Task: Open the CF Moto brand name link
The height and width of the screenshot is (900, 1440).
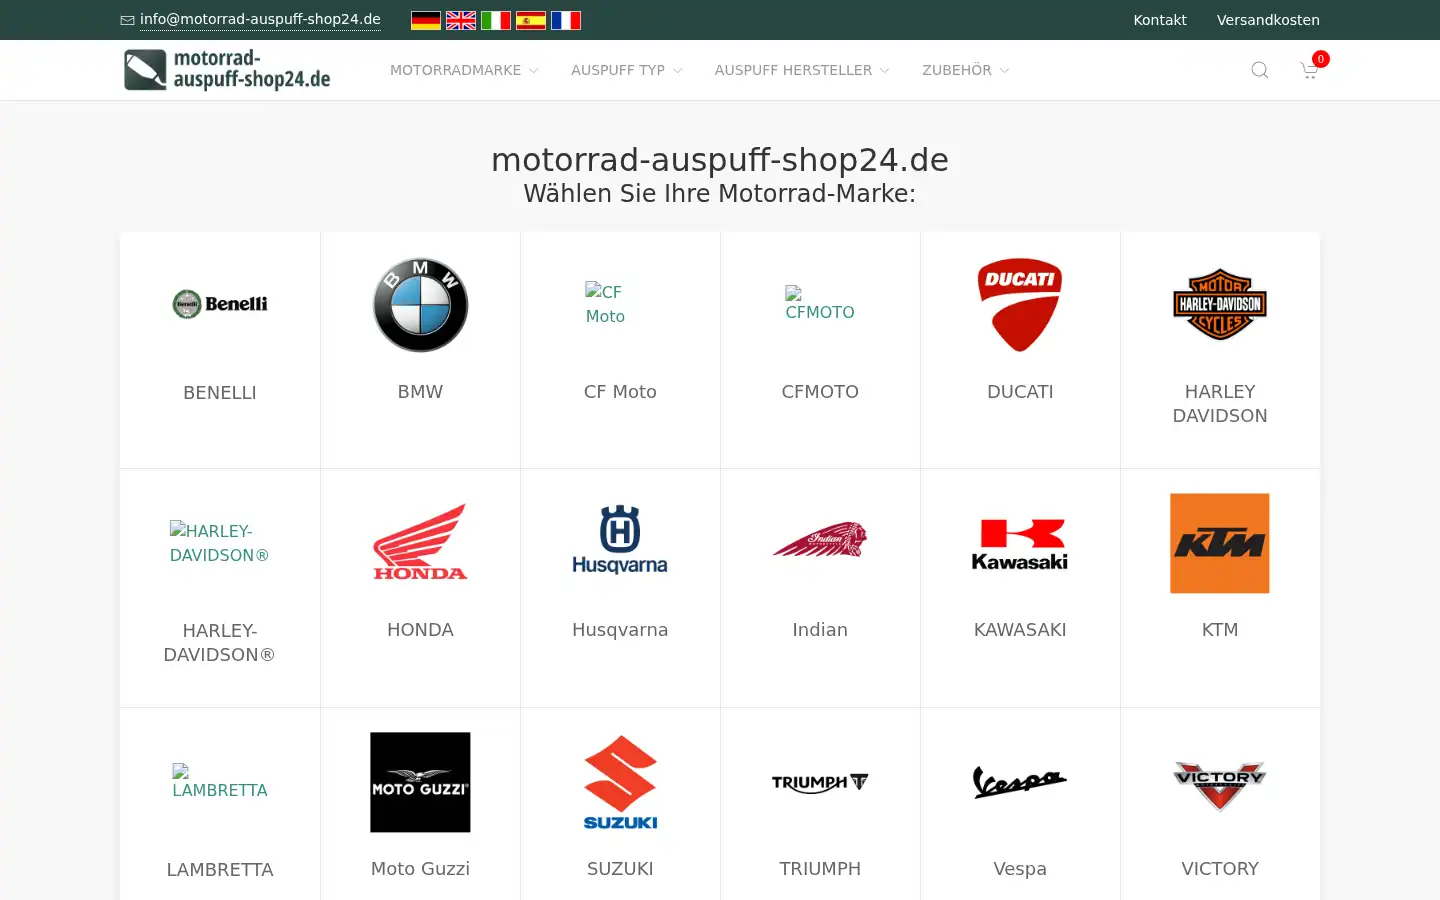Action: tap(620, 392)
